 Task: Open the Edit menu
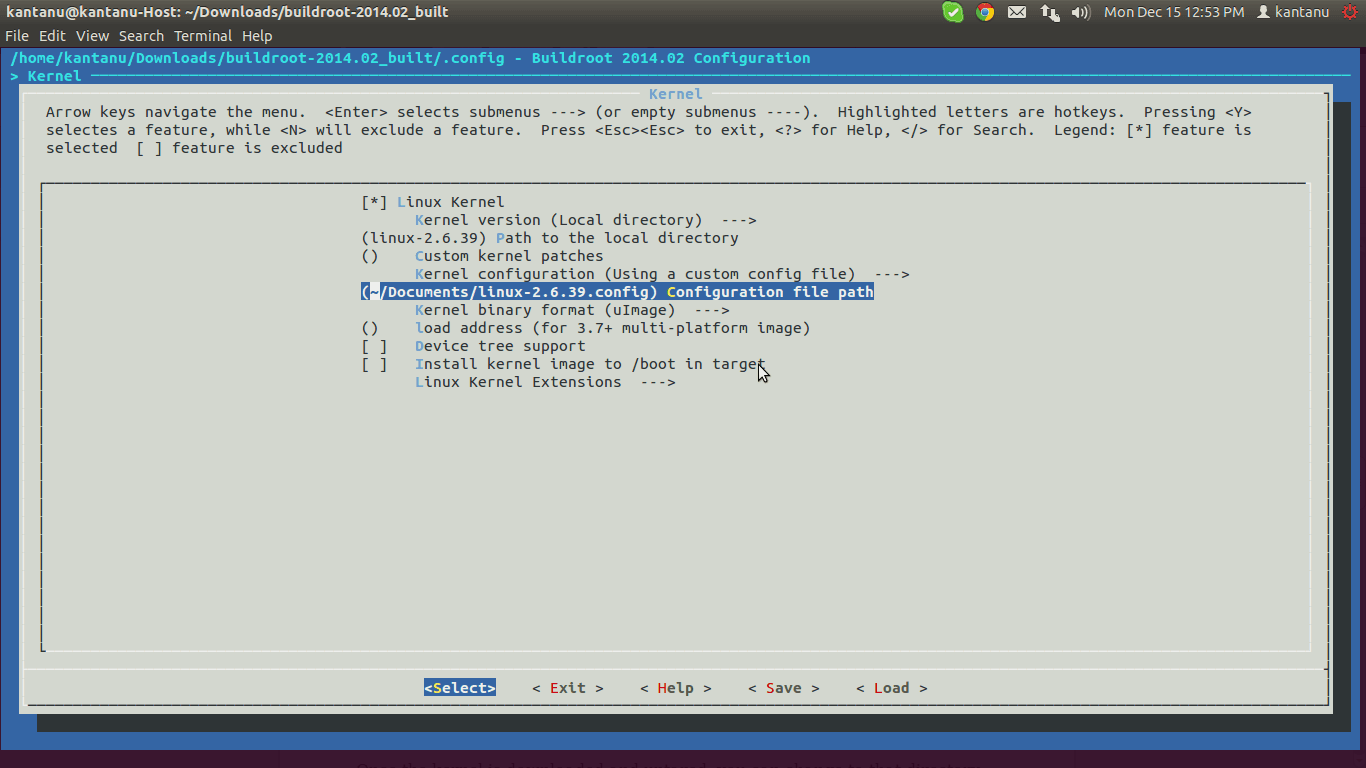[52, 36]
